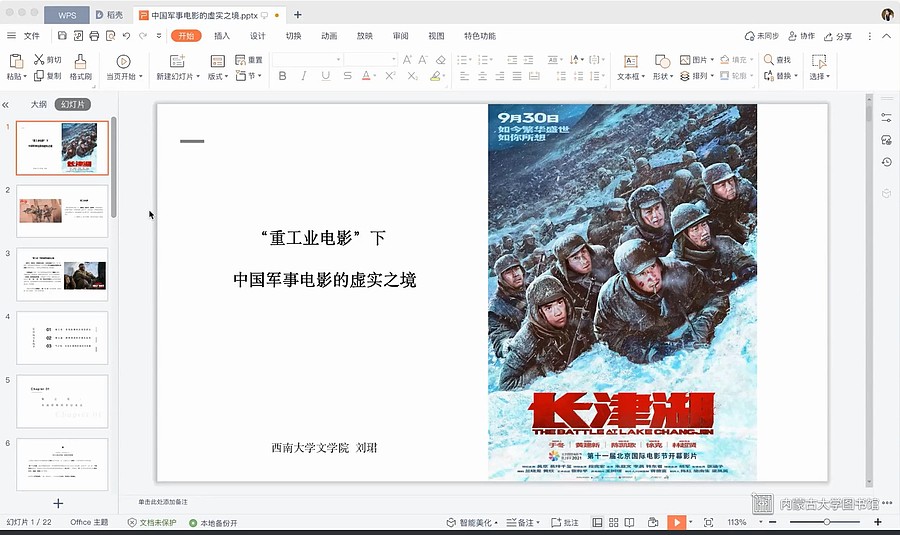Select slide 3 thumbnail
Viewport: 900px width, 535px height.
tap(62, 274)
